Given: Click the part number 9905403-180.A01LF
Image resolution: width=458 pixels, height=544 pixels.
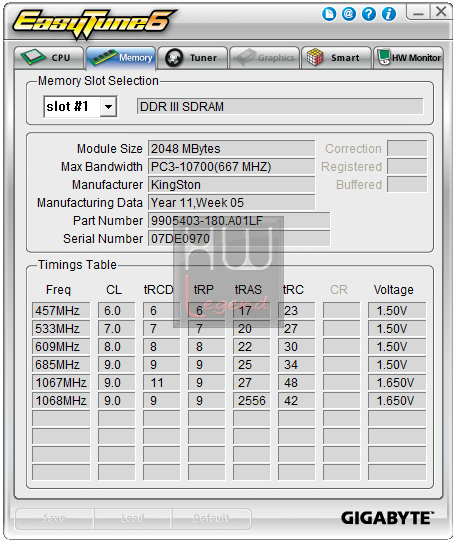Looking at the screenshot, I should pyautogui.click(x=239, y=221).
